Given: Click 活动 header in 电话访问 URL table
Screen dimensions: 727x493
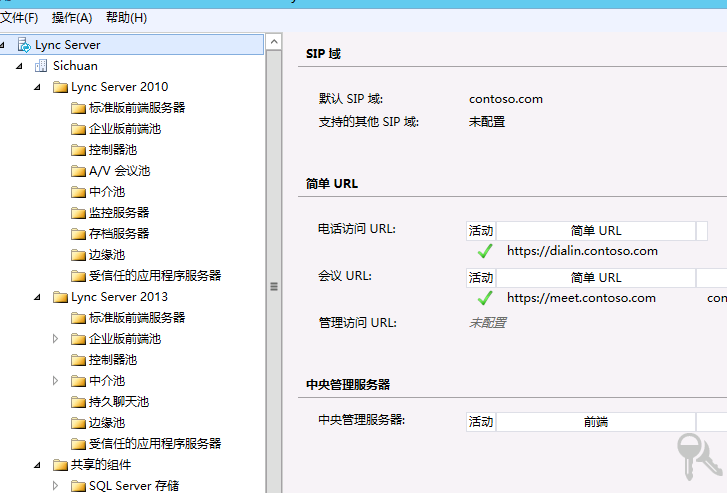Looking at the screenshot, I should click(481, 231).
